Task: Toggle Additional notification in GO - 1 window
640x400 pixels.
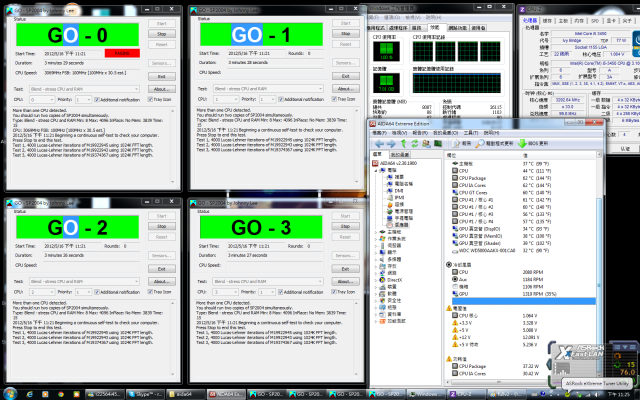Action: 281,99
